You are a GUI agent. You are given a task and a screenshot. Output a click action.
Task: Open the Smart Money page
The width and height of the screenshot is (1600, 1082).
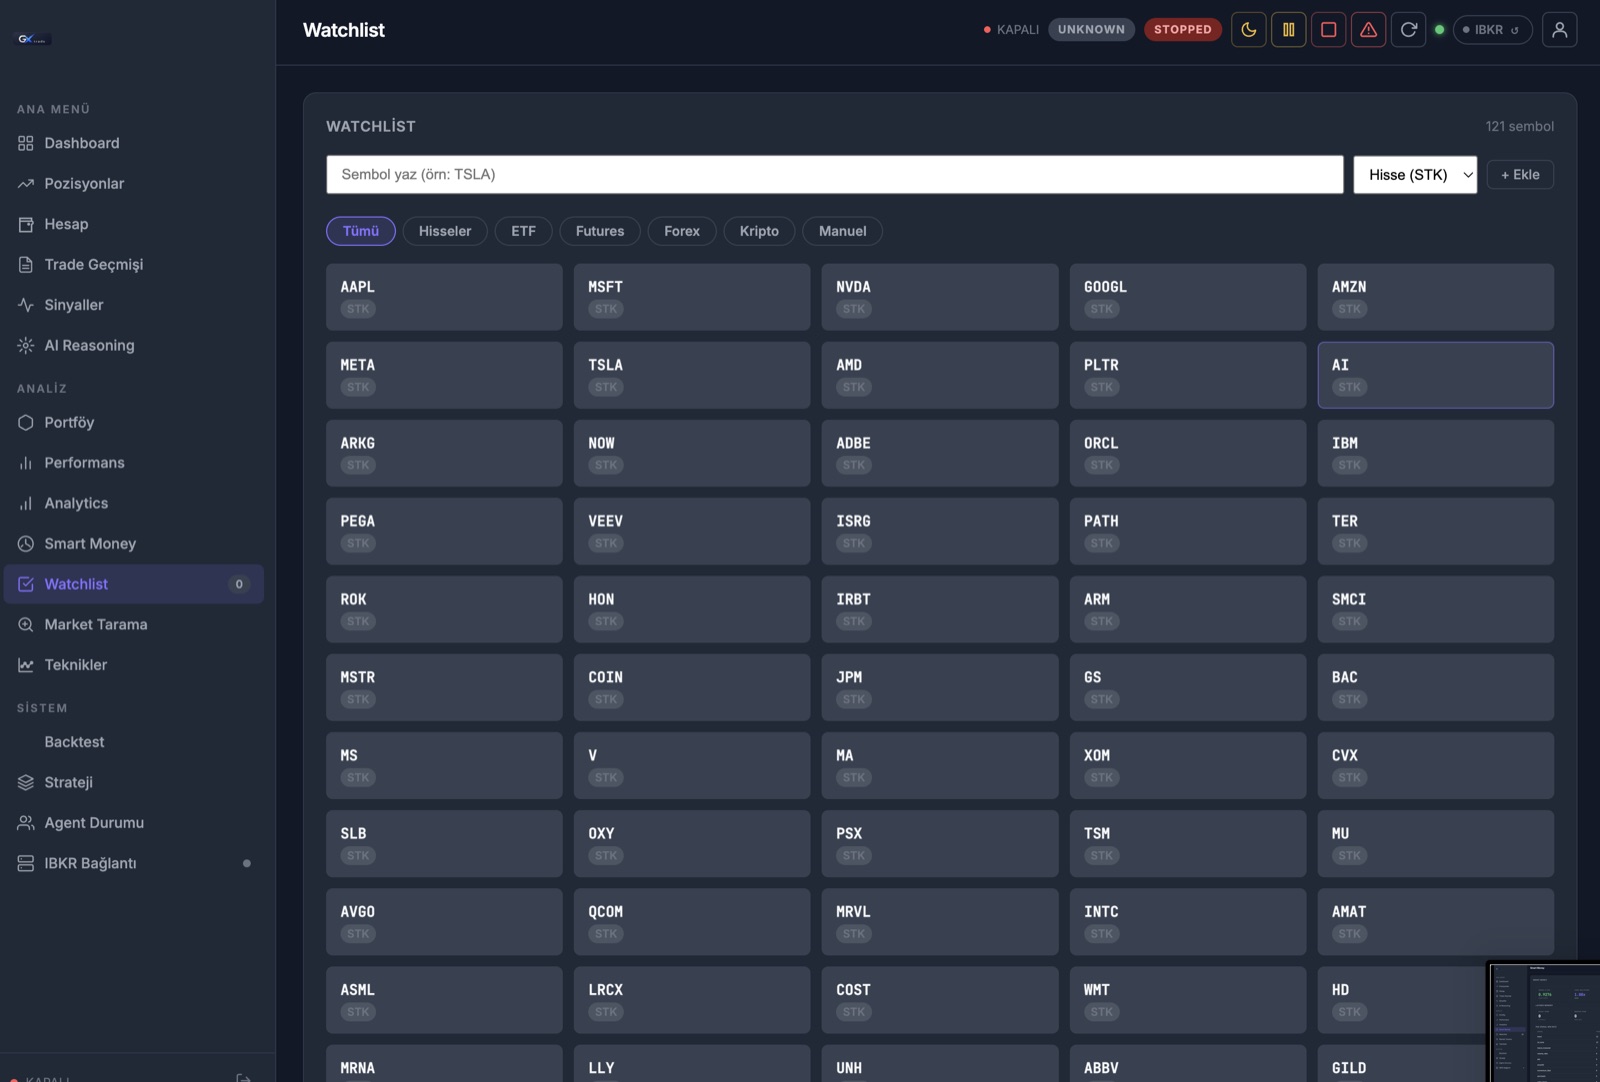pos(134,543)
